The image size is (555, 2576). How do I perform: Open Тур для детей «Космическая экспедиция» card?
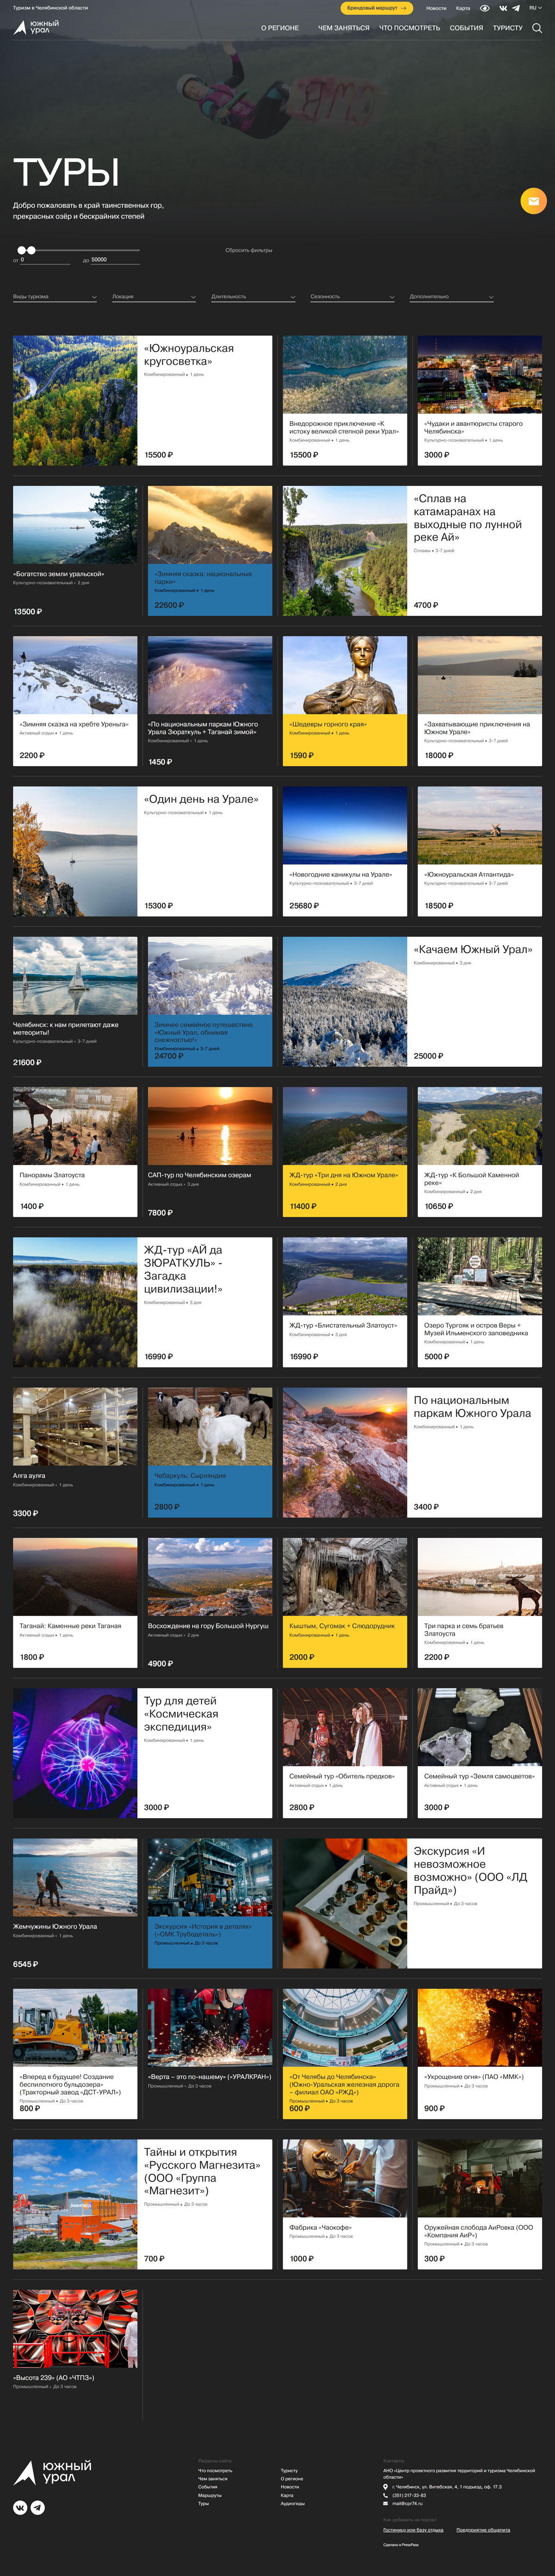(142, 1753)
